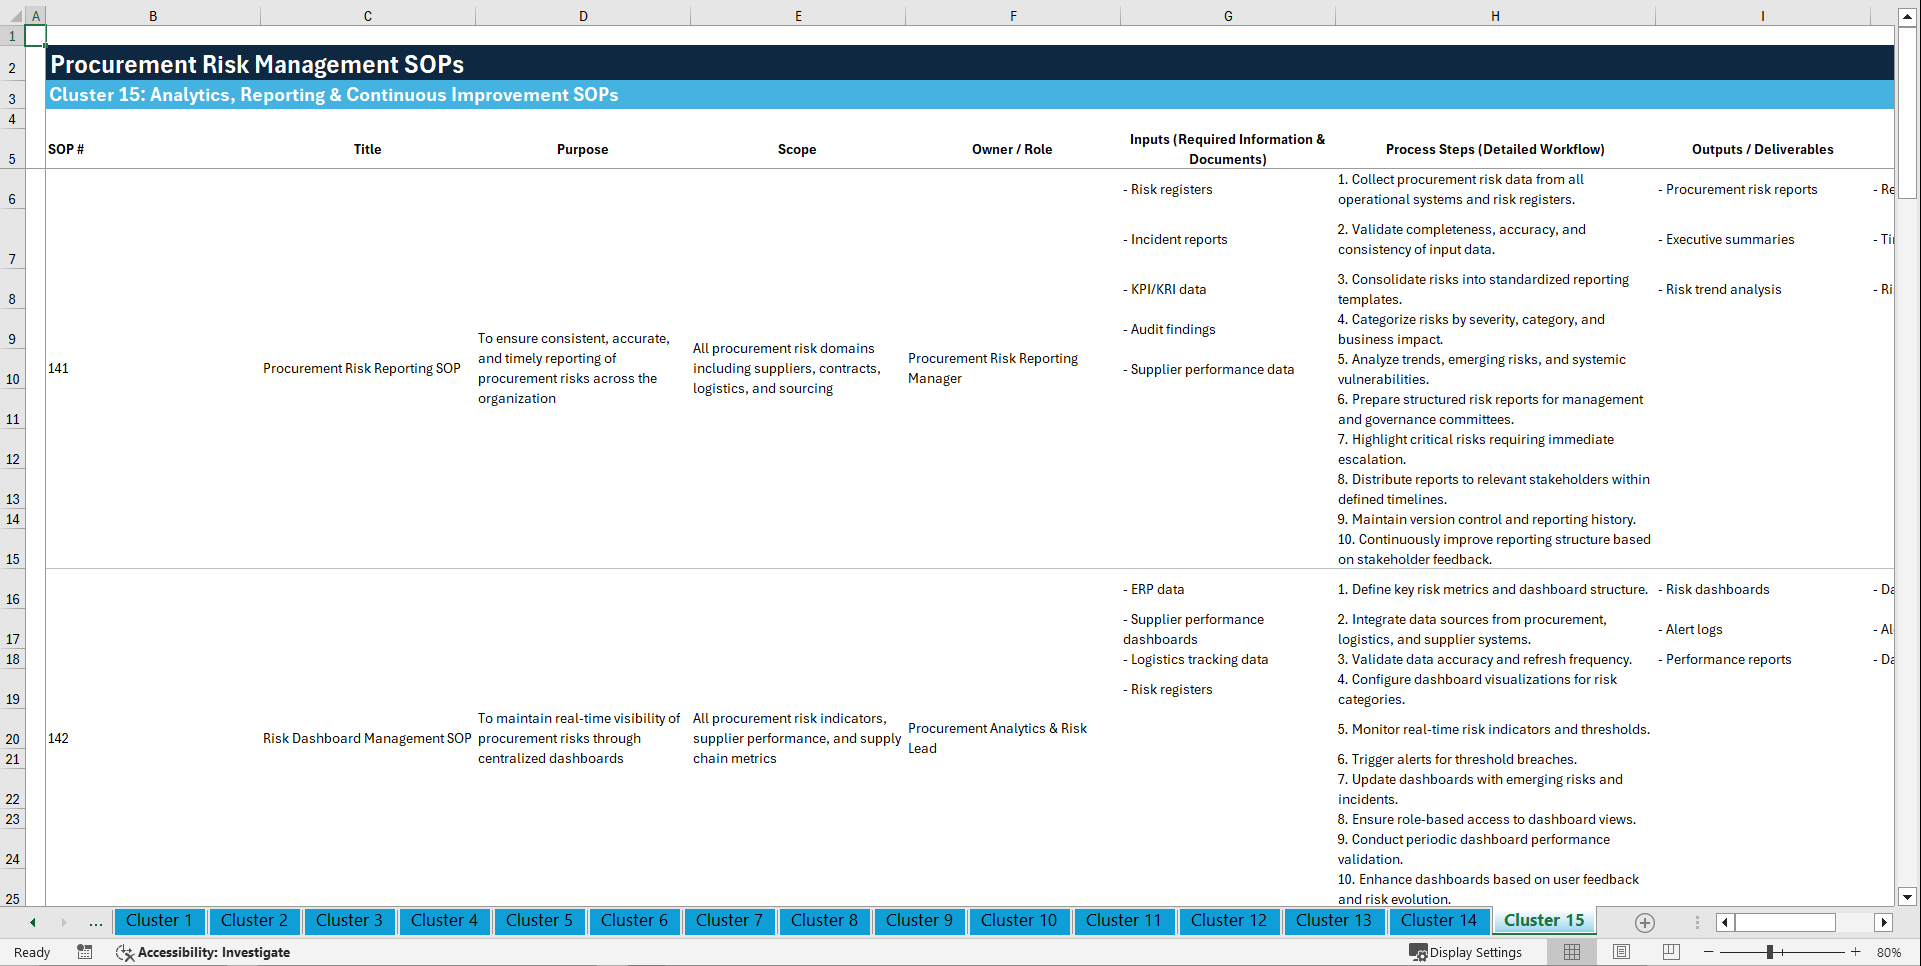The width and height of the screenshot is (1921, 966).
Task: Add a new sheet with plus button
Action: tap(1645, 922)
